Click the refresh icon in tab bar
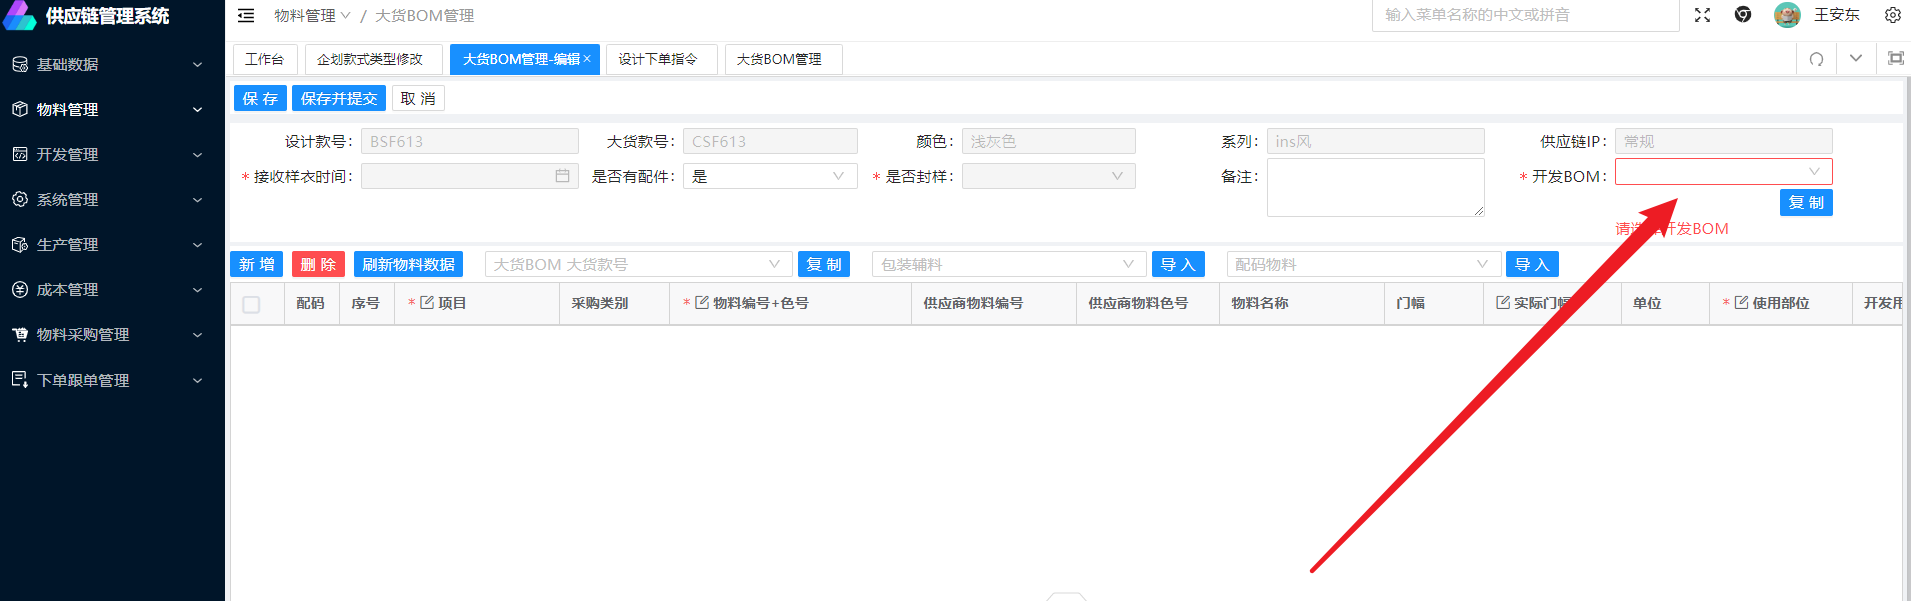Viewport: 1911px width, 601px height. pyautogui.click(x=1816, y=59)
